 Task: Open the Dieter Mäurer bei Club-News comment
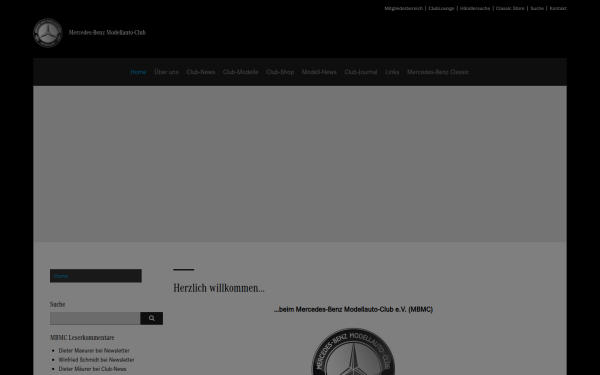tap(92, 369)
